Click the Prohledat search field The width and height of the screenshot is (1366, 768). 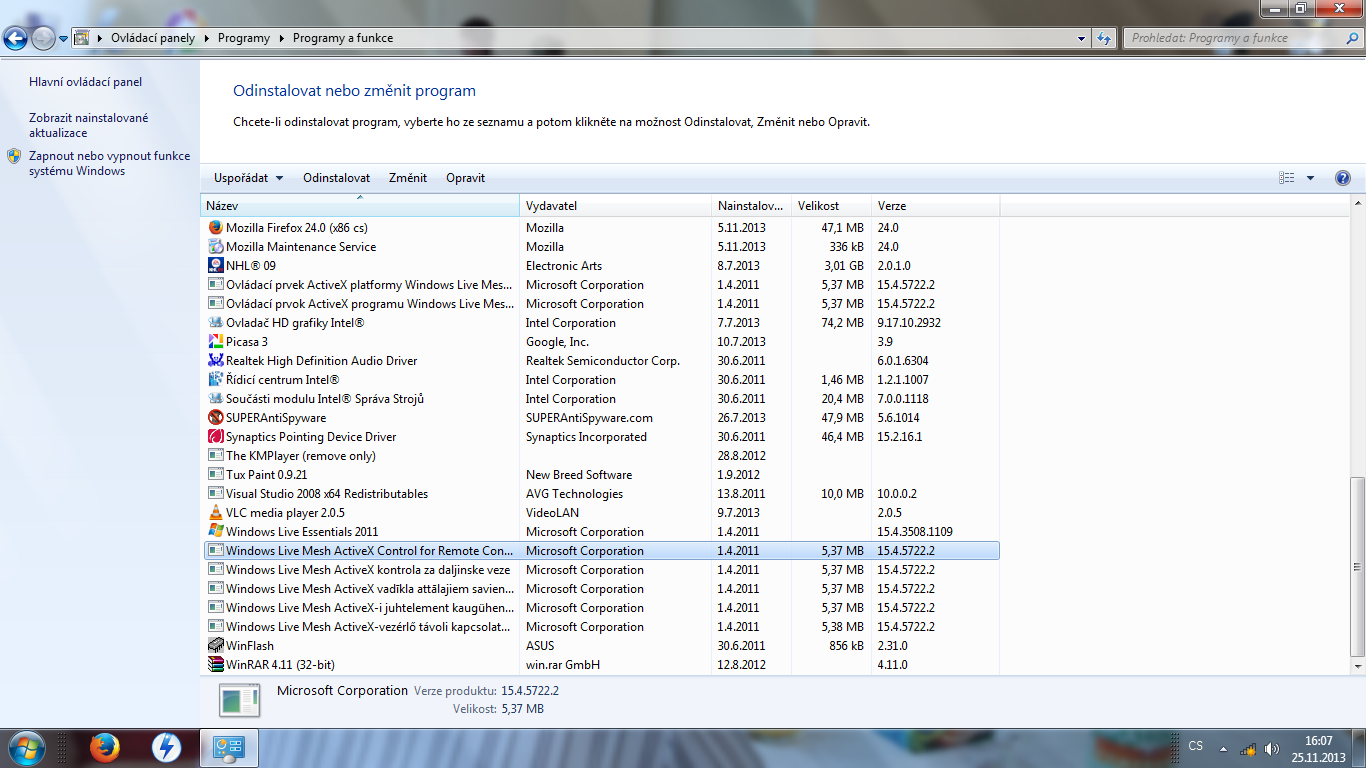[1235, 38]
